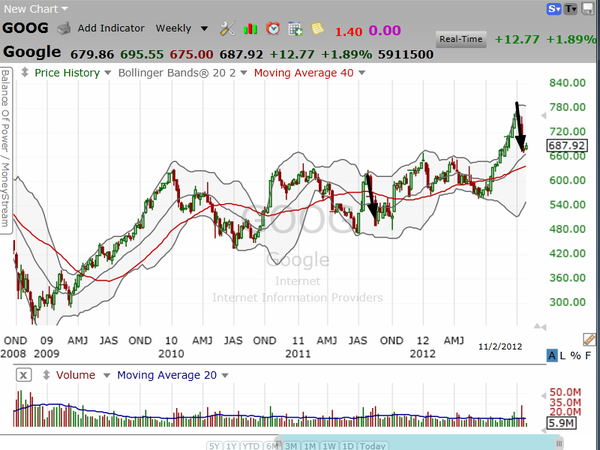Screen dimensions: 600x450
Task: Click the 840.00 price axis label
Action: pyautogui.click(x=567, y=83)
